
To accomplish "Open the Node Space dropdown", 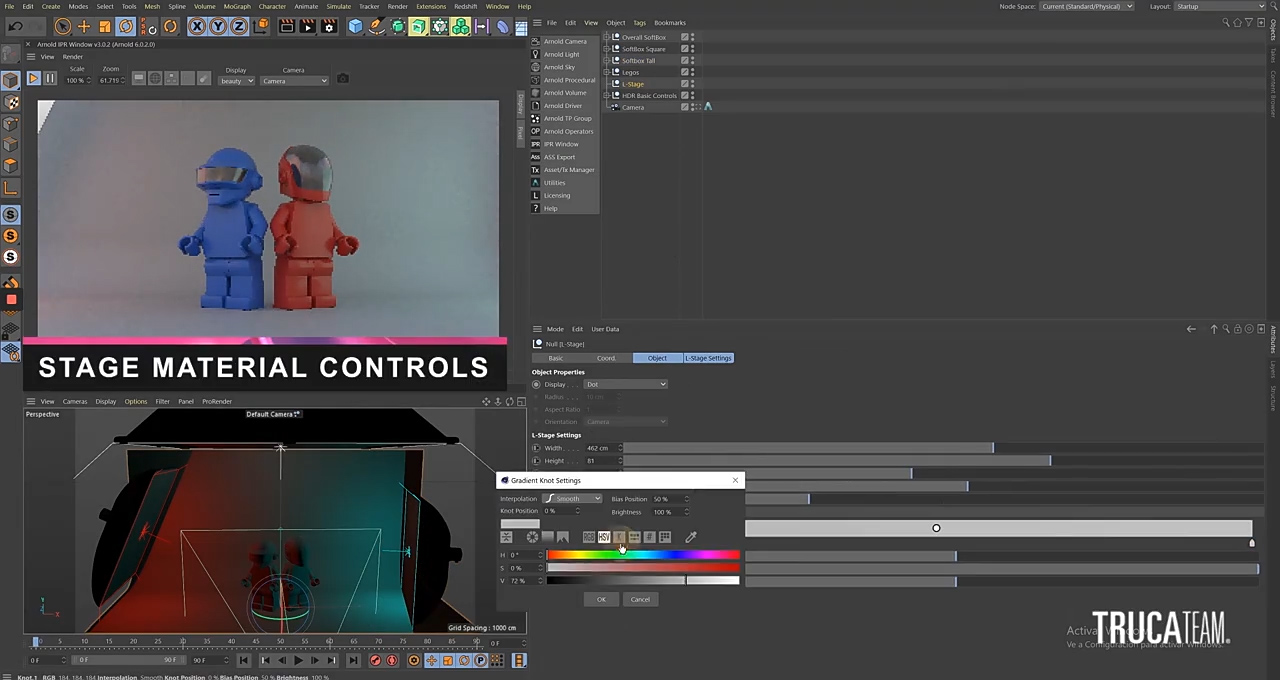I will click(1086, 6).
